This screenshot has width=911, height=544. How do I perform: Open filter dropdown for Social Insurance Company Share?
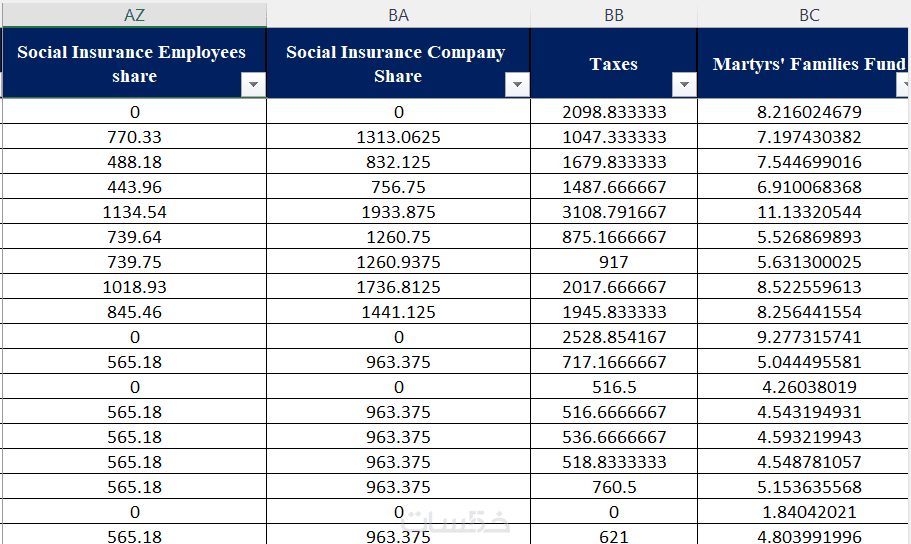[x=517, y=84]
